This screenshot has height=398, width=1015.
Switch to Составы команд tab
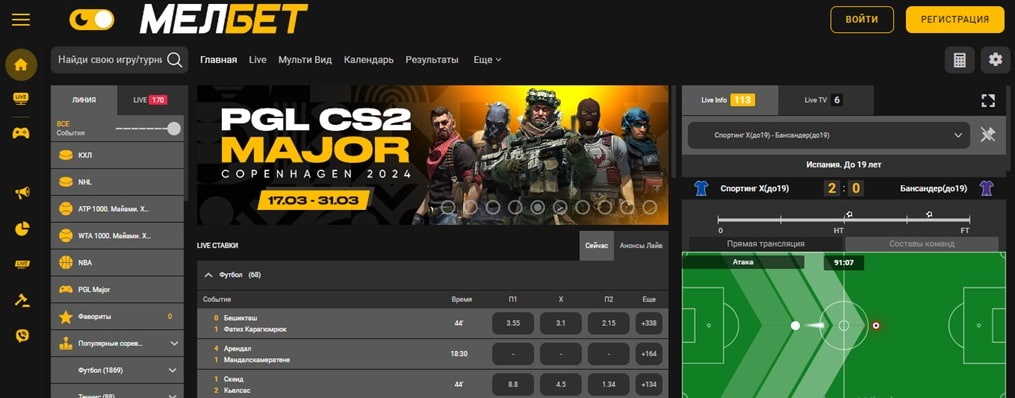[x=922, y=244]
